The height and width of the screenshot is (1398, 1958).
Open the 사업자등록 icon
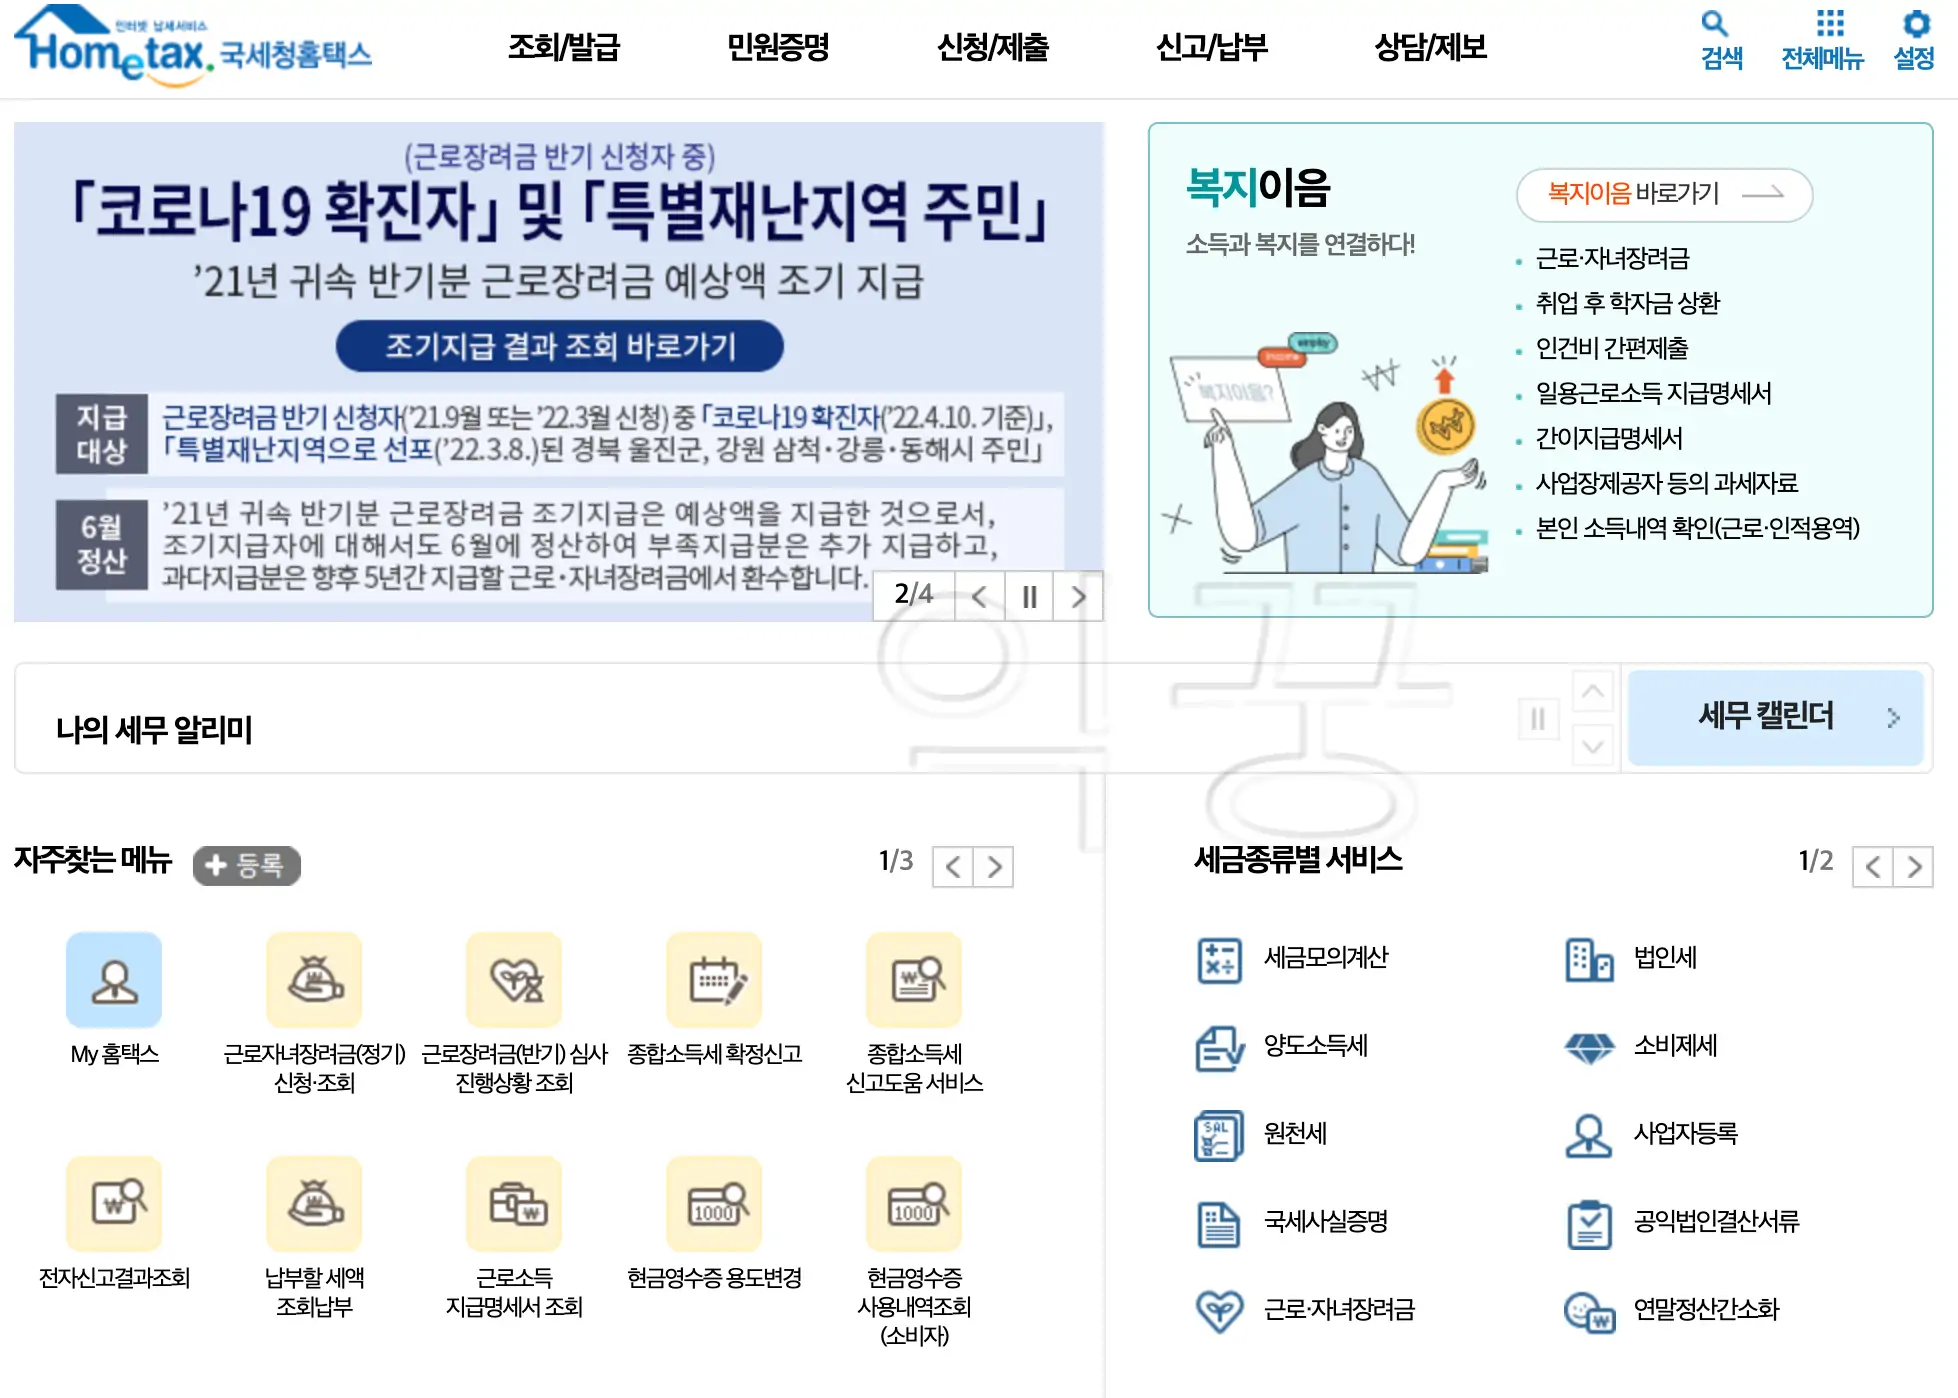point(1590,1135)
